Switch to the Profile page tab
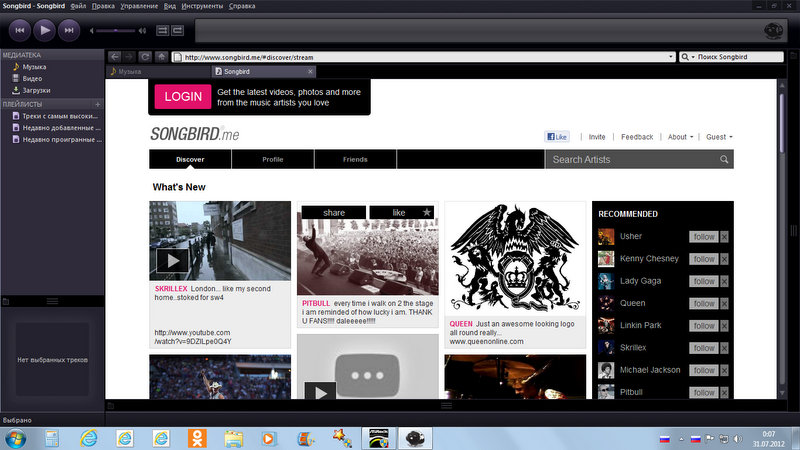Image resolution: width=800 pixels, height=450 pixels. click(x=272, y=159)
